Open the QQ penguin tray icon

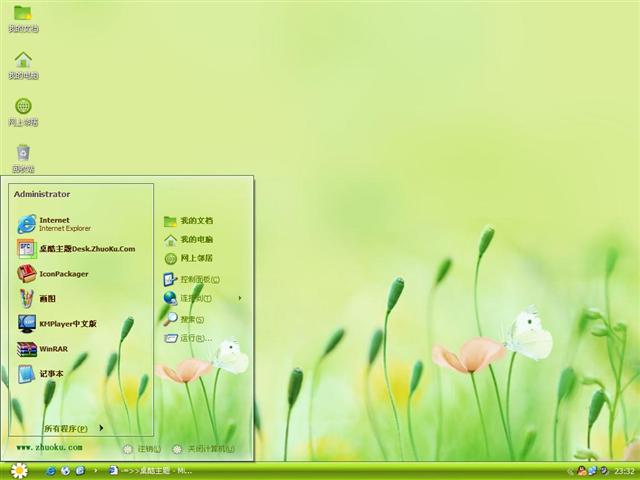pos(581,471)
